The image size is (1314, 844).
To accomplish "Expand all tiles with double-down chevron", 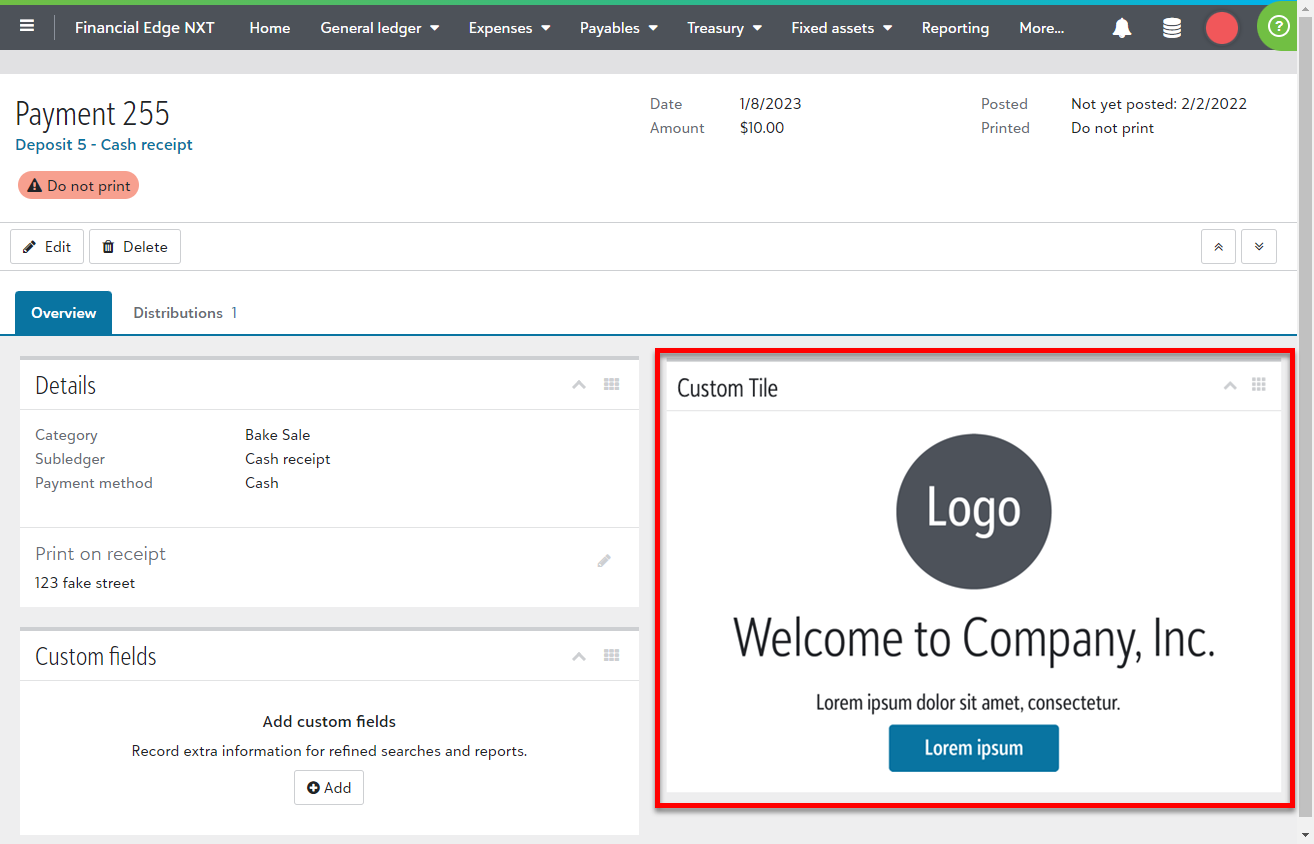I will [x=1258, y=246].
